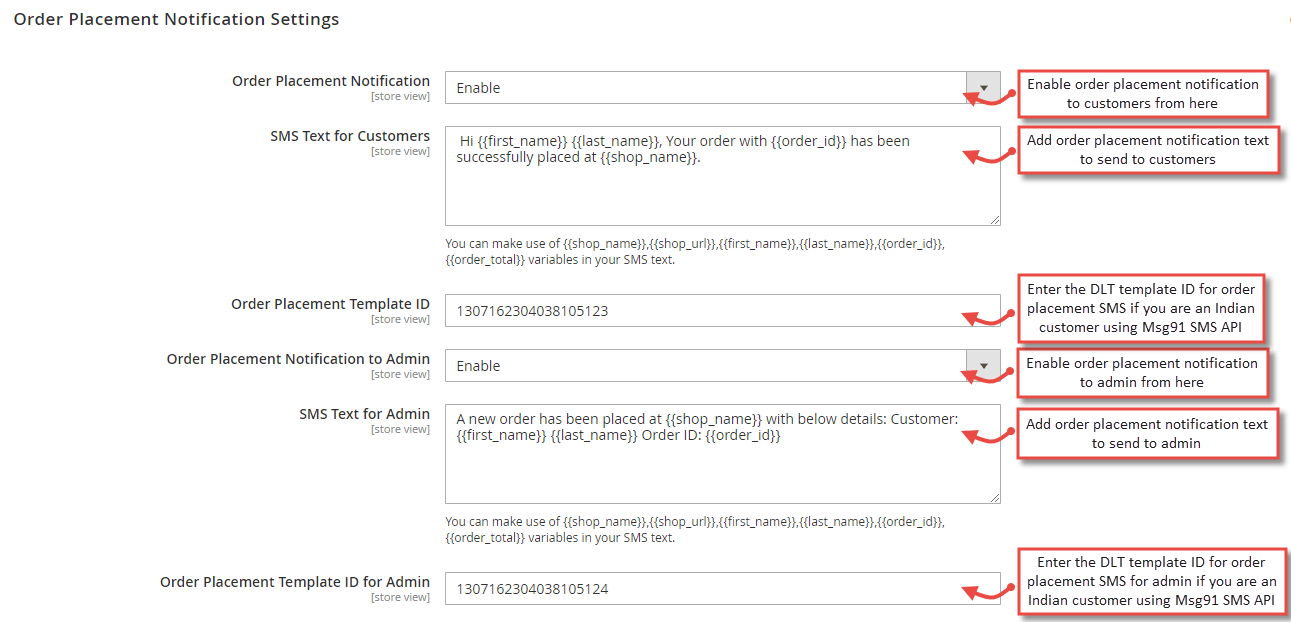Click the Order Placement Notification to Admin label
1291x622 pixels.
[298, 359]
